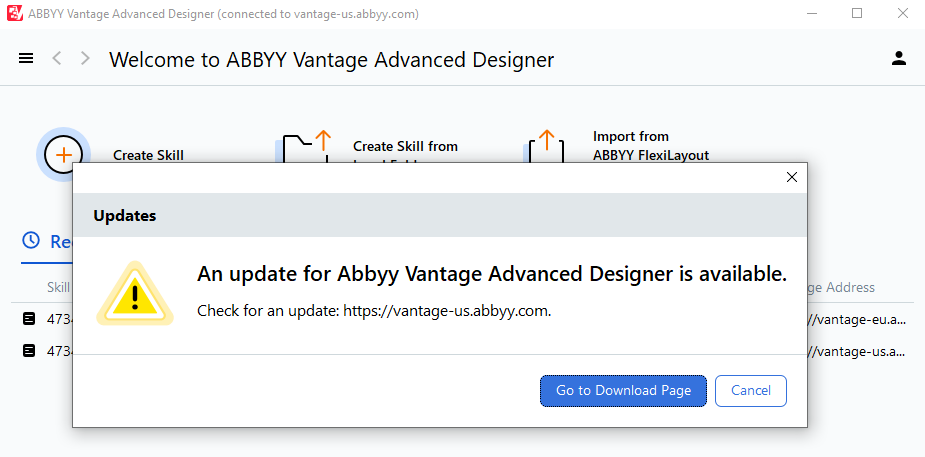Click the vantage-us address cell in list
This screenshot has width=925, height=457.
tap(857, 351)
